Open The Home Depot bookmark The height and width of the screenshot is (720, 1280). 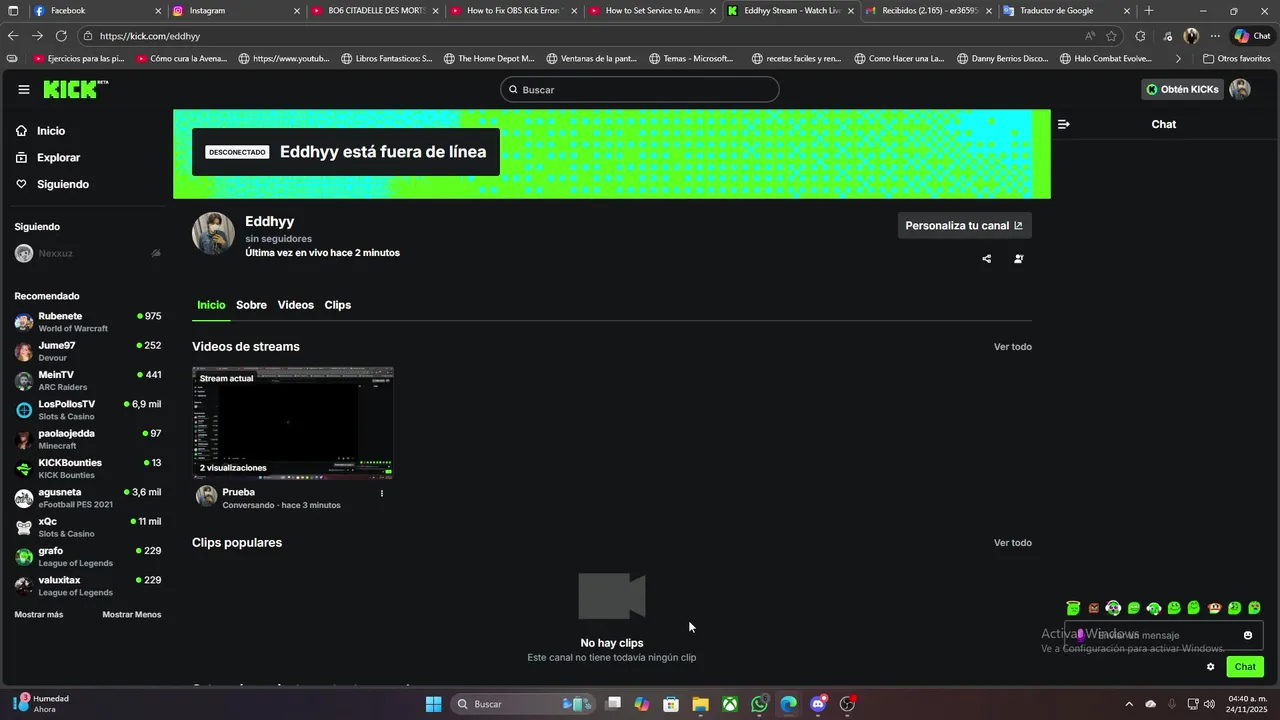point(489,58)
